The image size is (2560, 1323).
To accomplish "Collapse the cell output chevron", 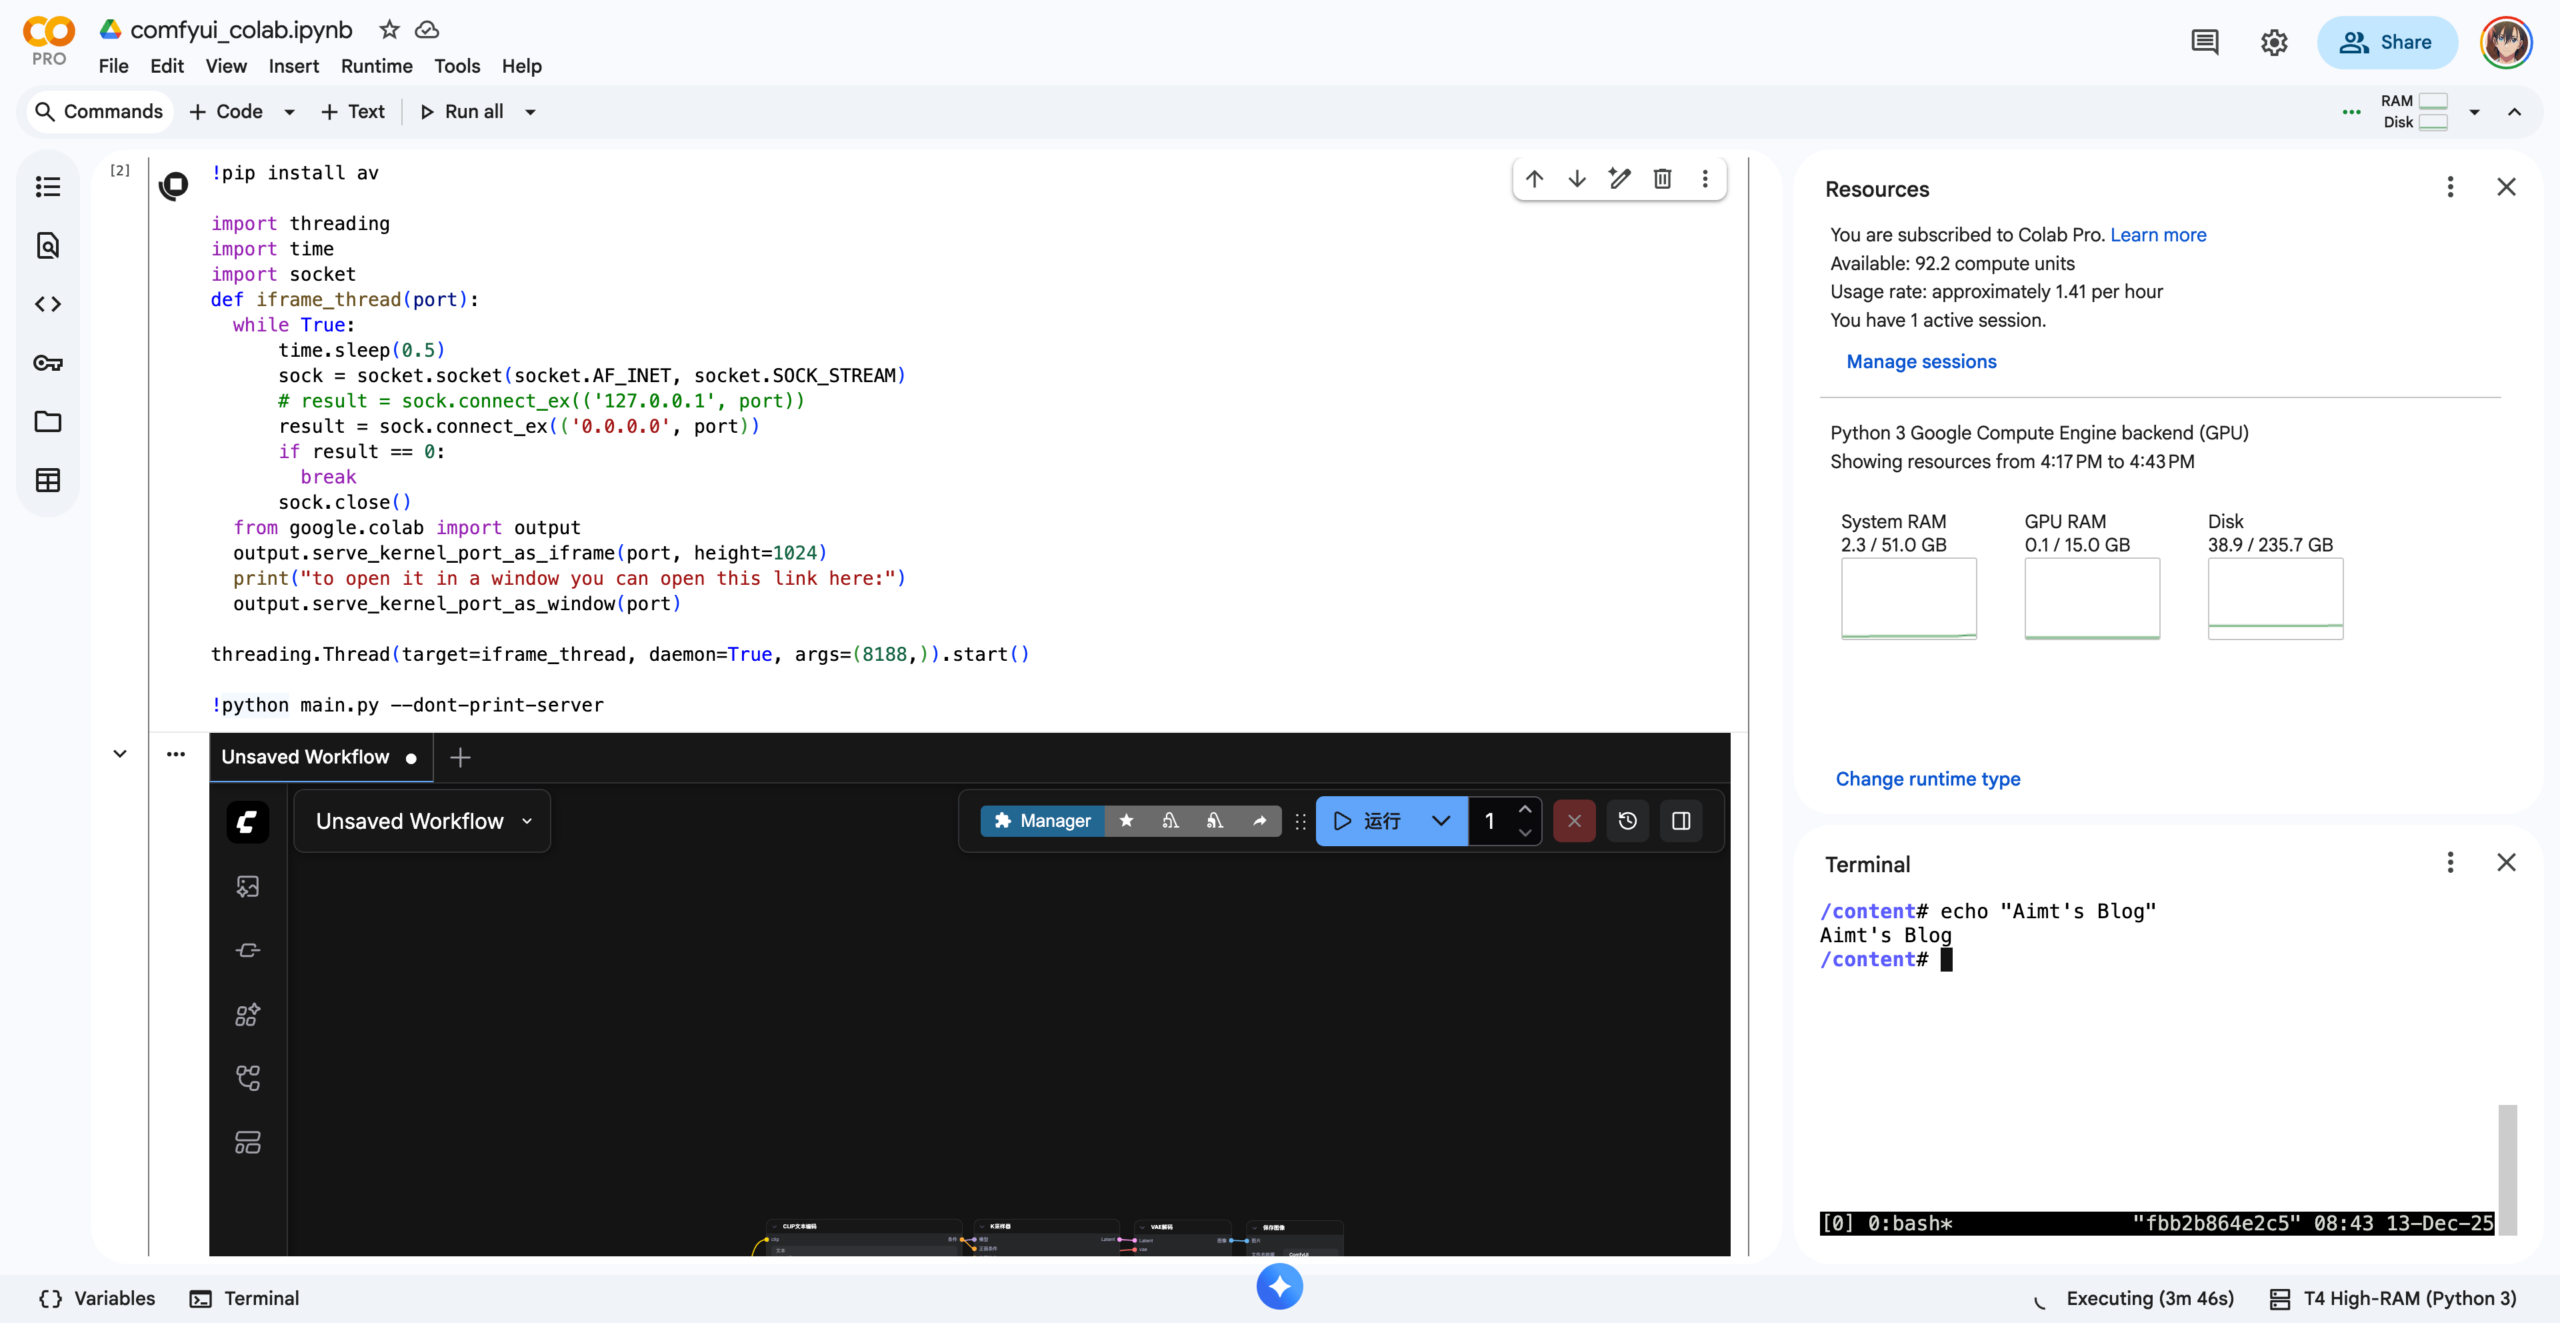I will click(x=120, y=754).
